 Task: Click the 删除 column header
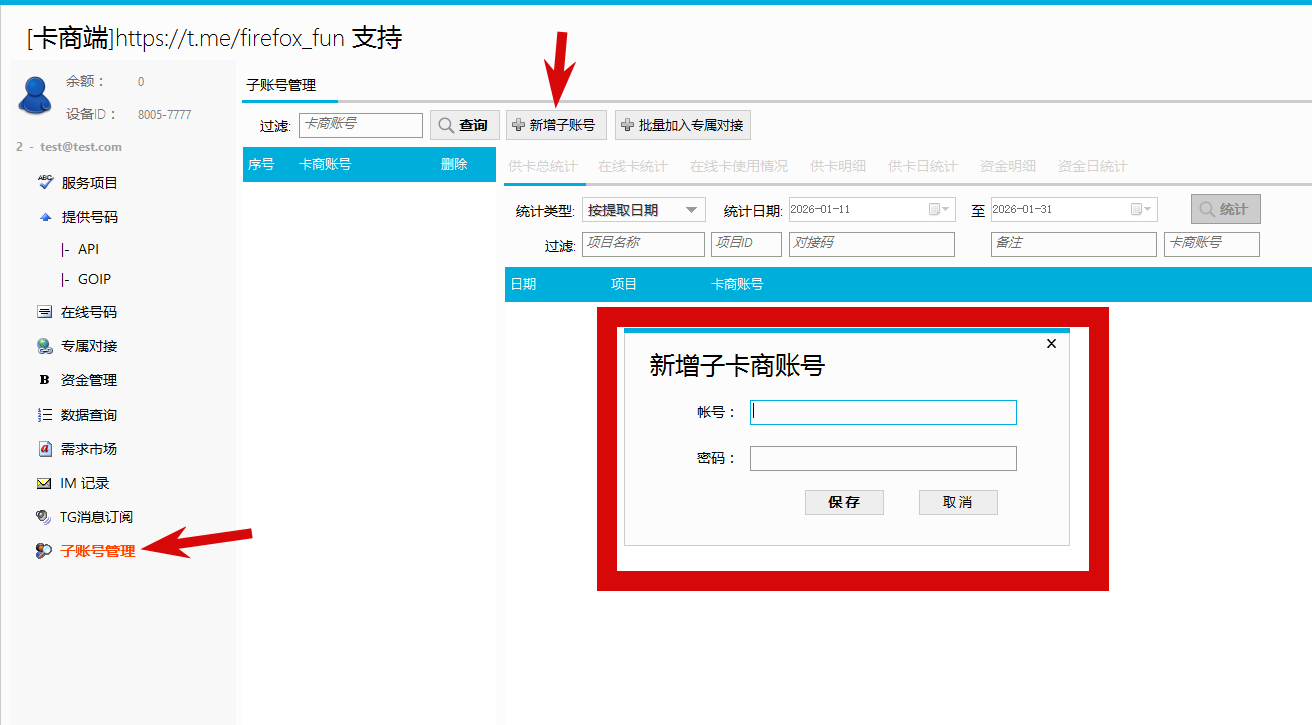point(454,164)
